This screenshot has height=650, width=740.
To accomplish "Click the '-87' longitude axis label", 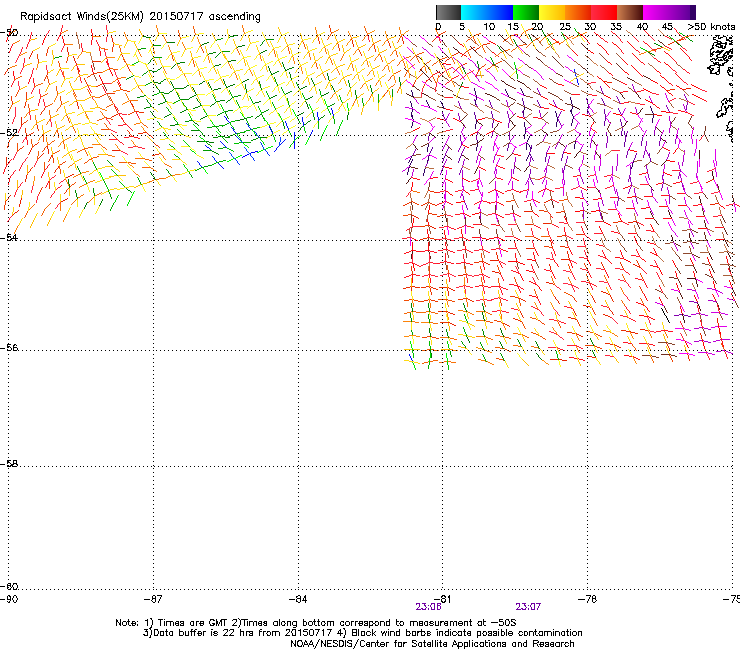I will coord(153,599).
